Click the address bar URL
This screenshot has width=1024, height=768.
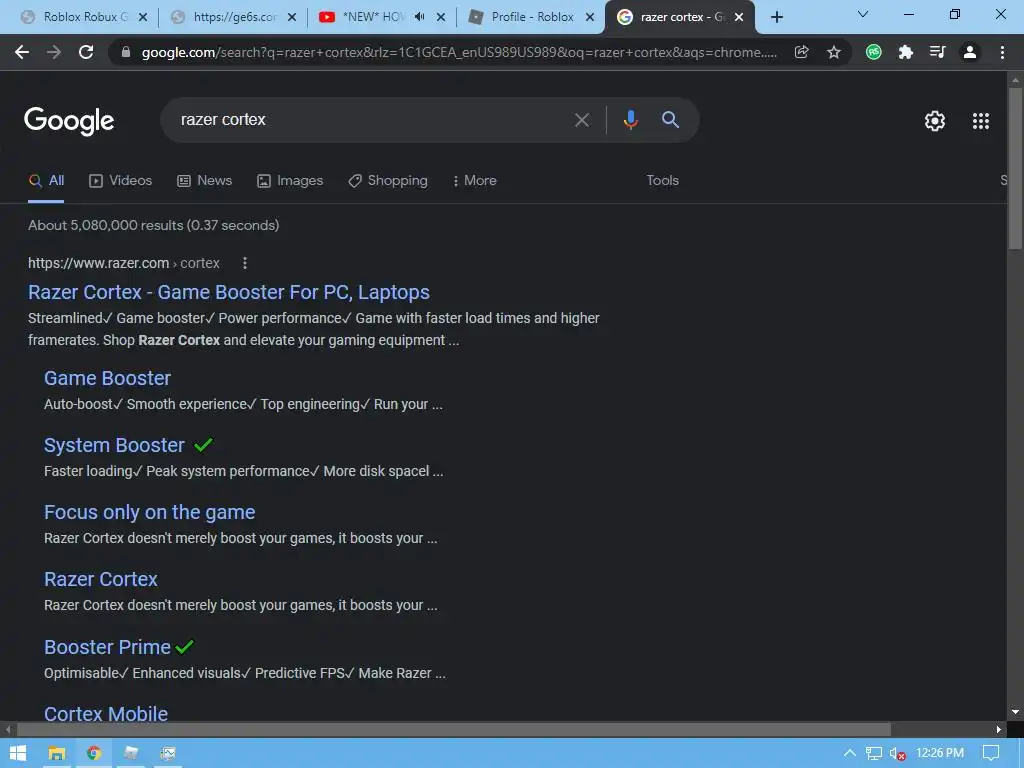click(x=459, y=52)
